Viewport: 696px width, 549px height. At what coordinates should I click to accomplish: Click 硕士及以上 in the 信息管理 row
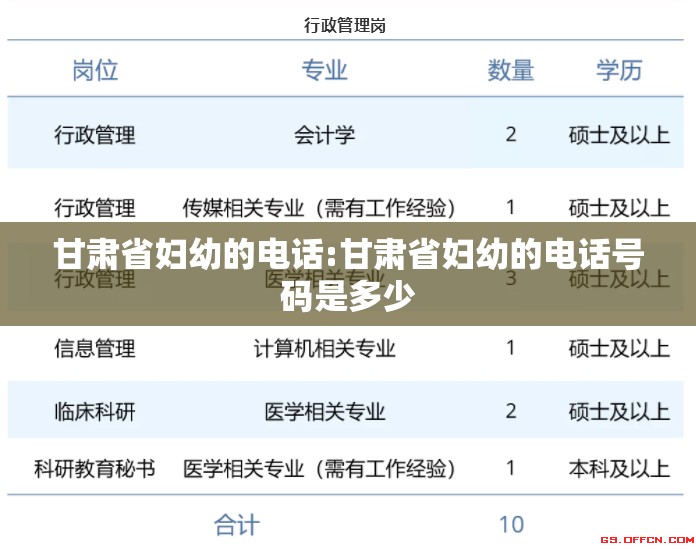[619, 349]
